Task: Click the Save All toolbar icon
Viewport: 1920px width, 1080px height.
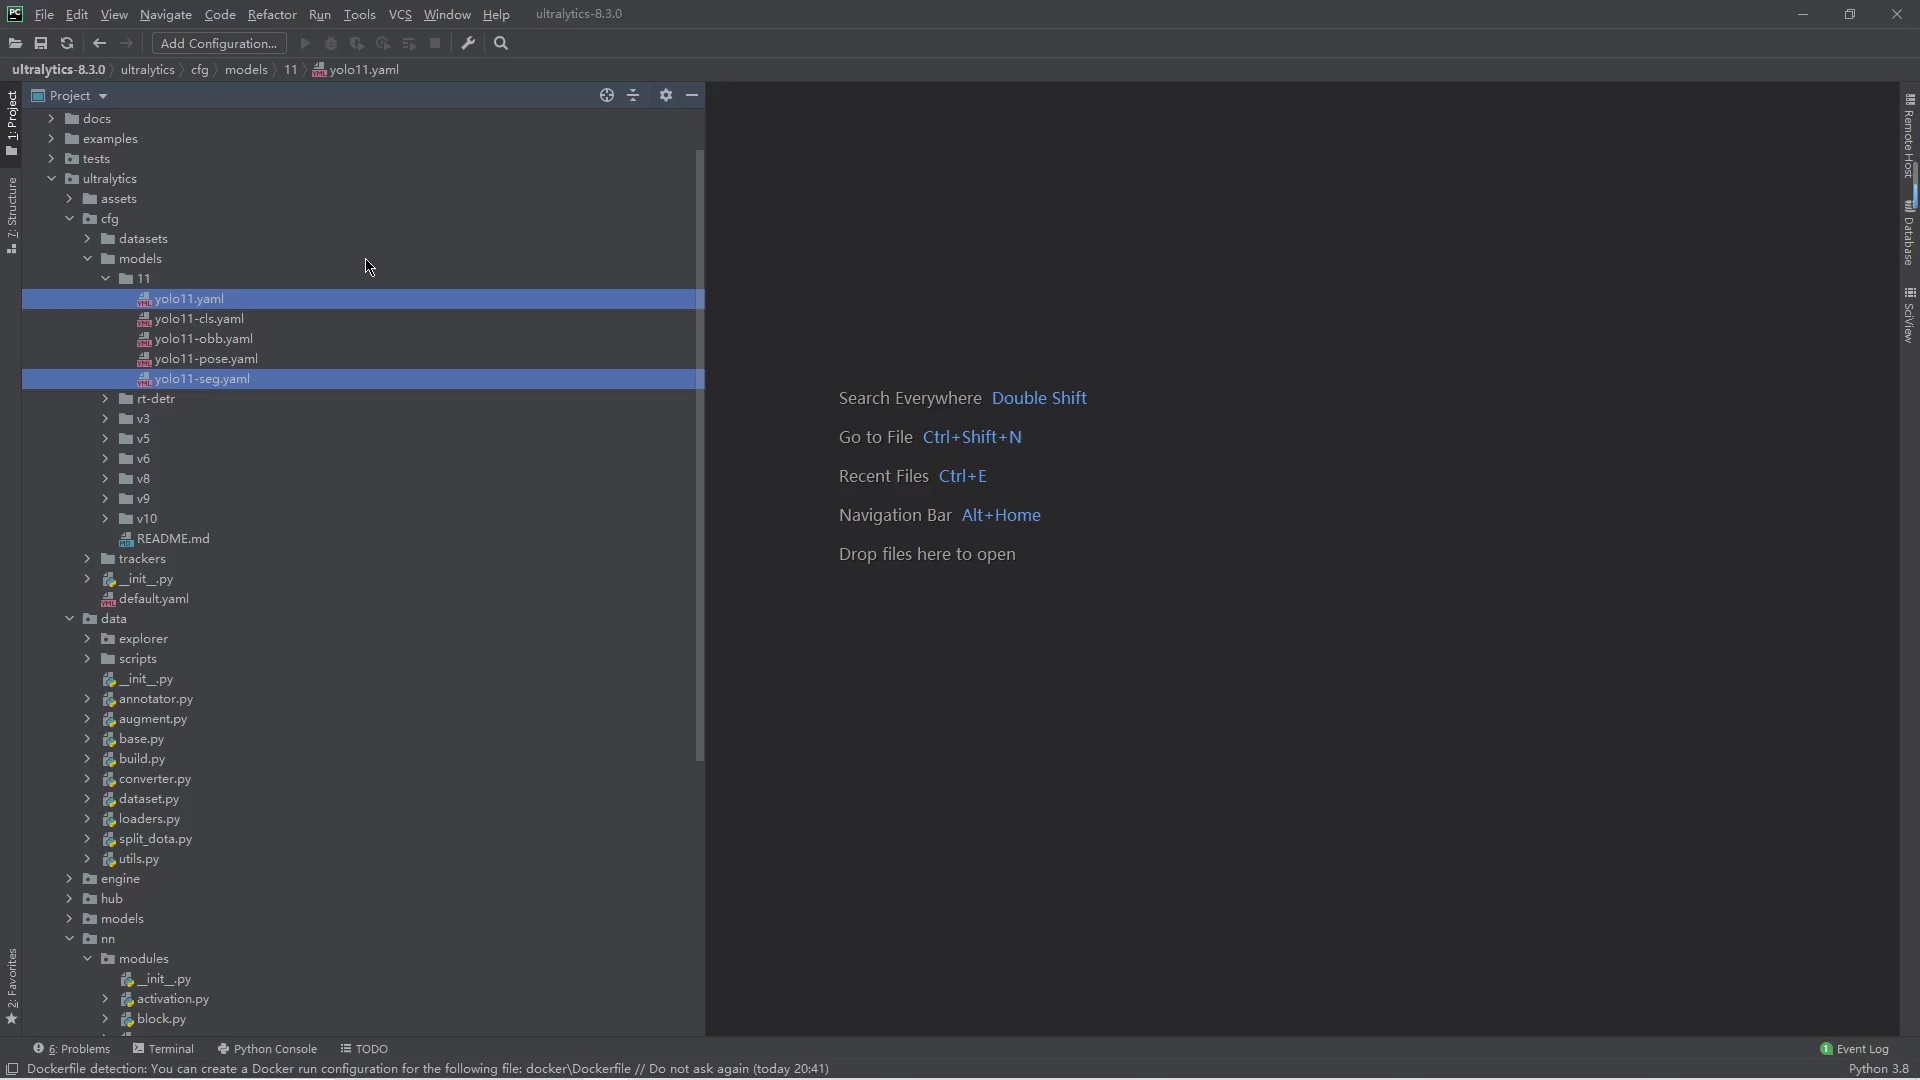Action: [41, 44]
